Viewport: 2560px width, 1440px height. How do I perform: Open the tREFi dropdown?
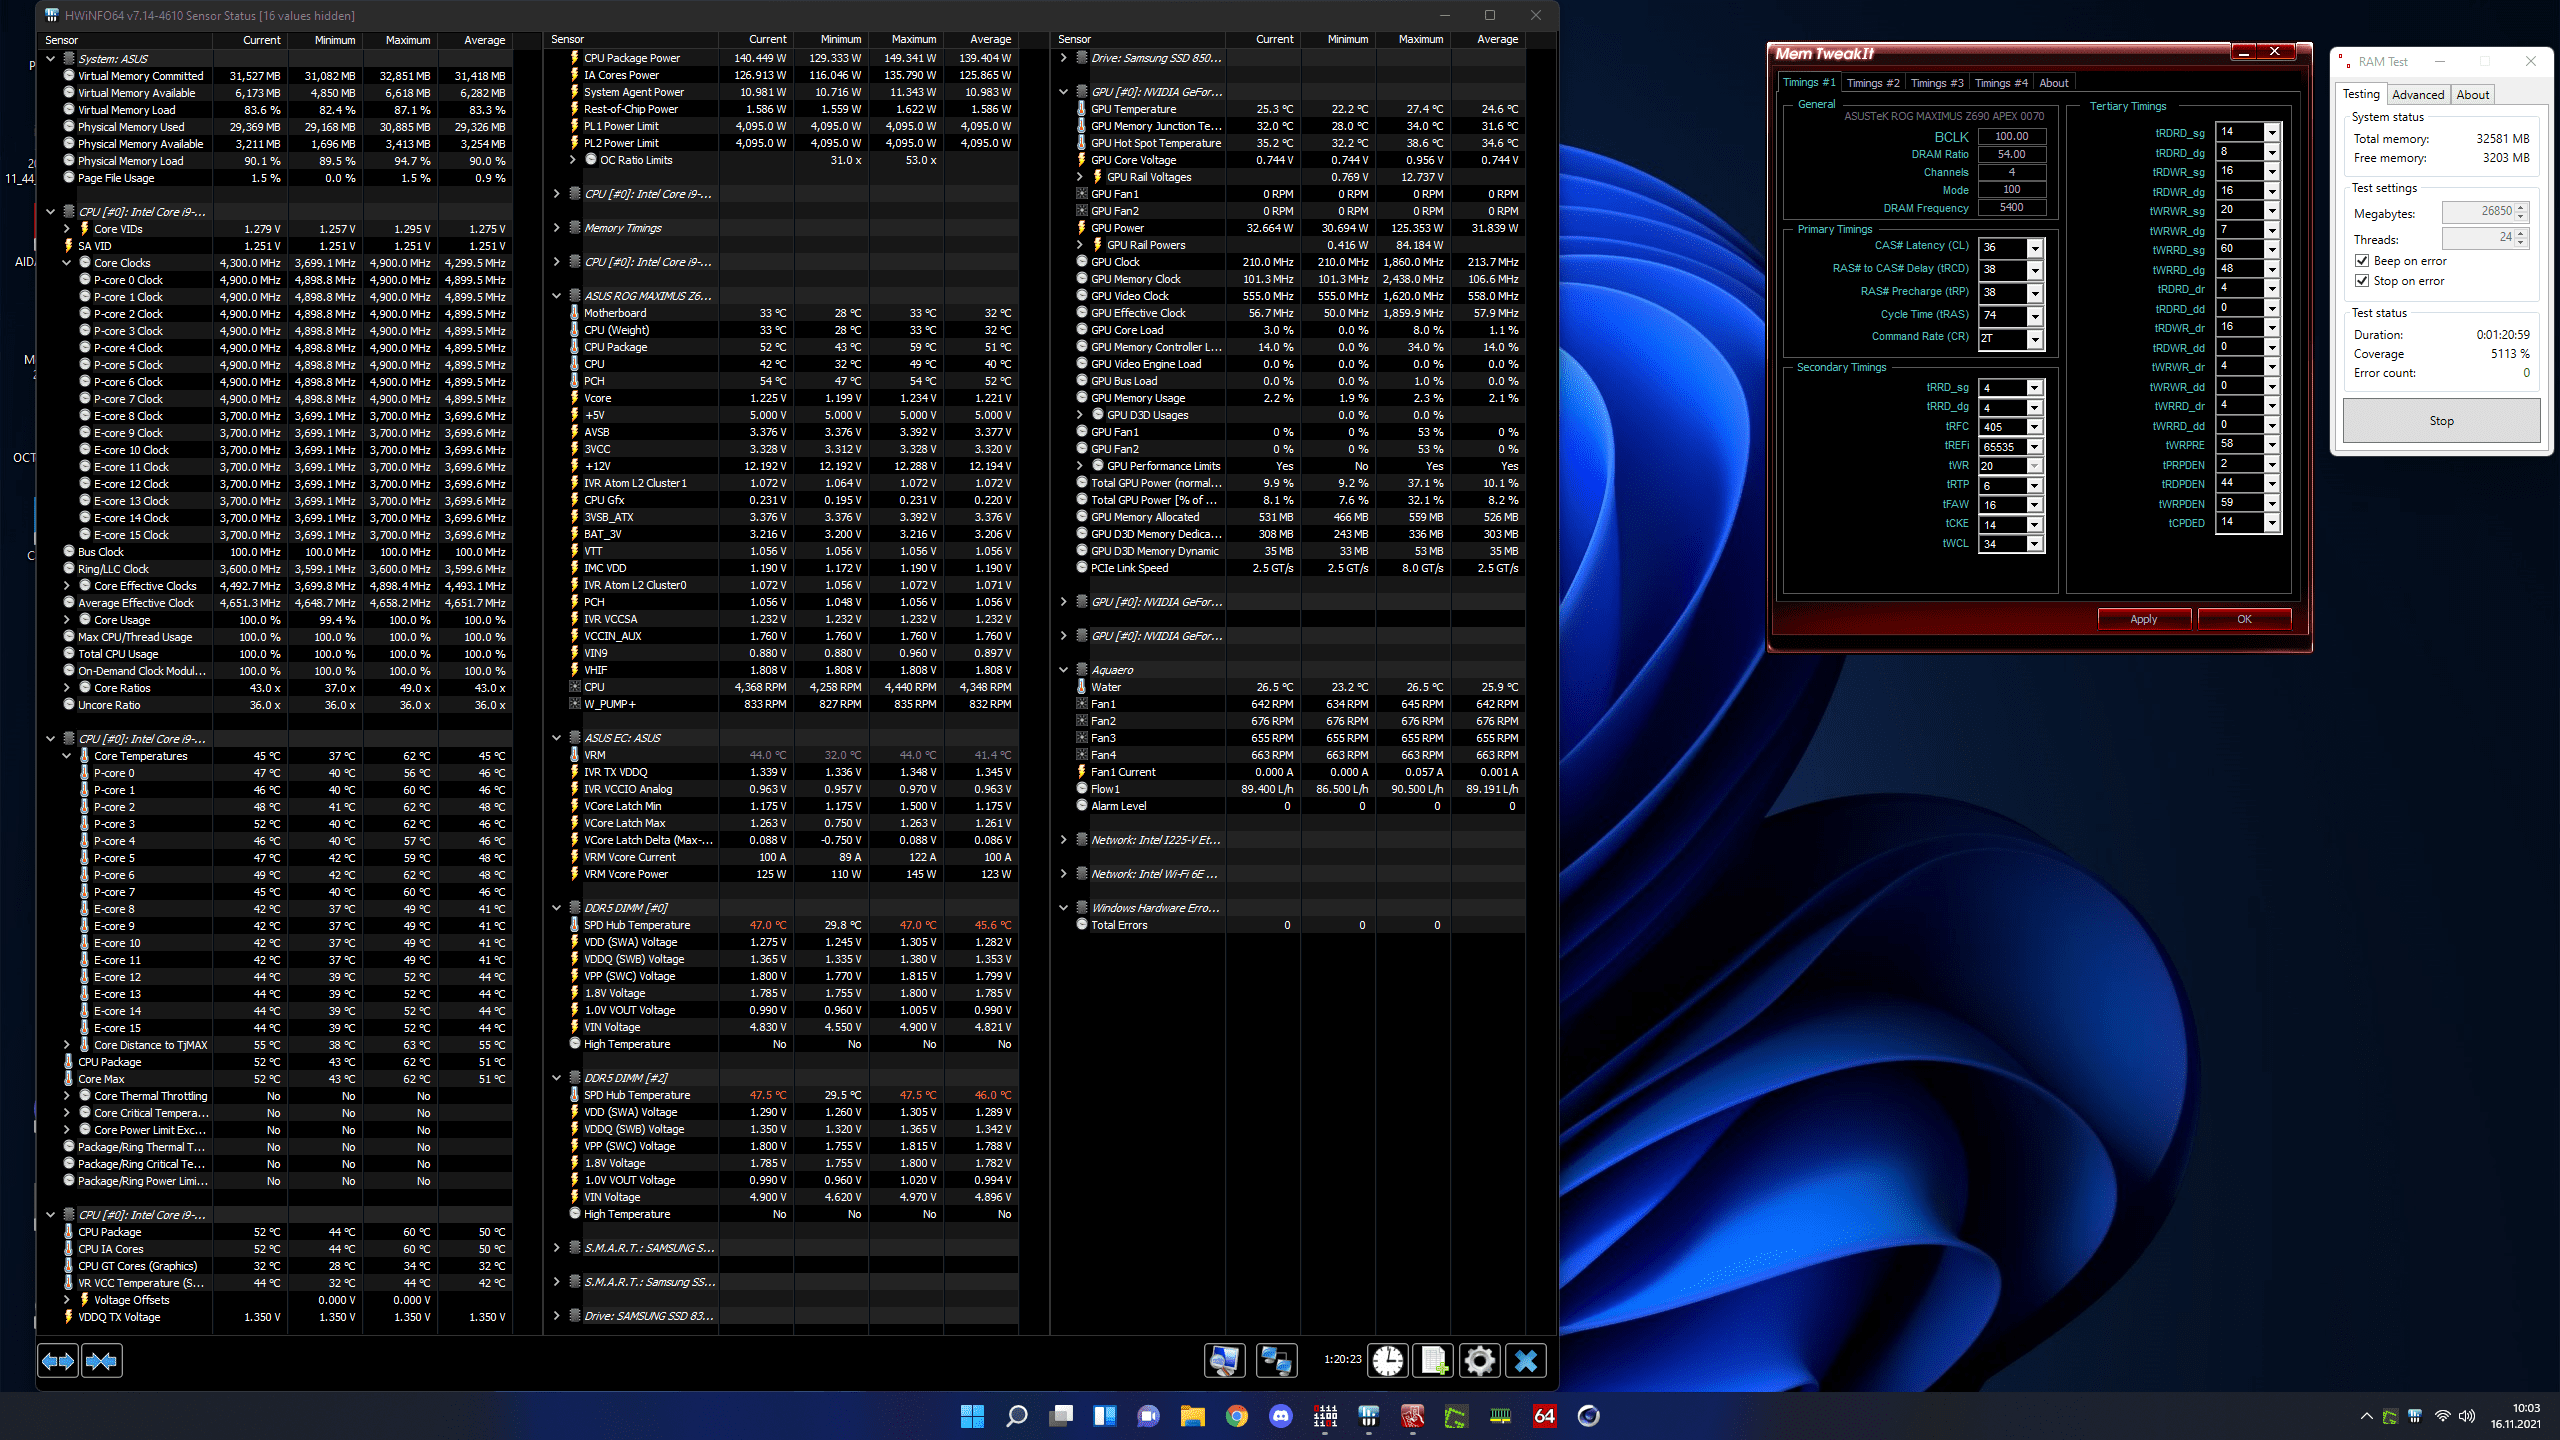point(2034,447)
